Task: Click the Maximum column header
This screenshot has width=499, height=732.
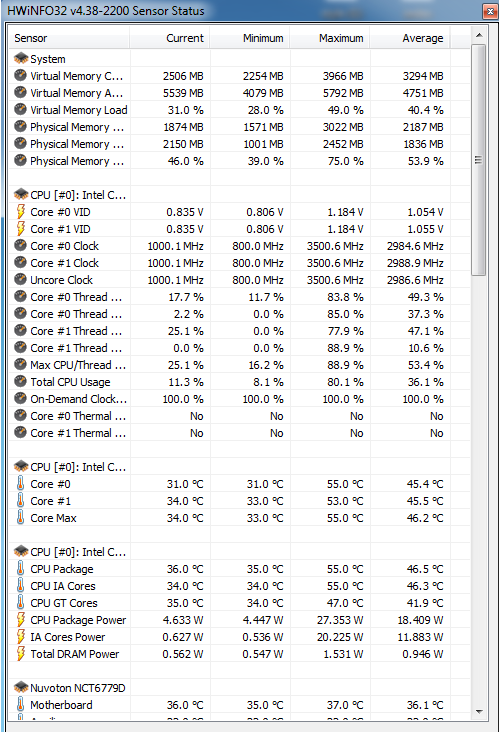Action: (330, 38)
